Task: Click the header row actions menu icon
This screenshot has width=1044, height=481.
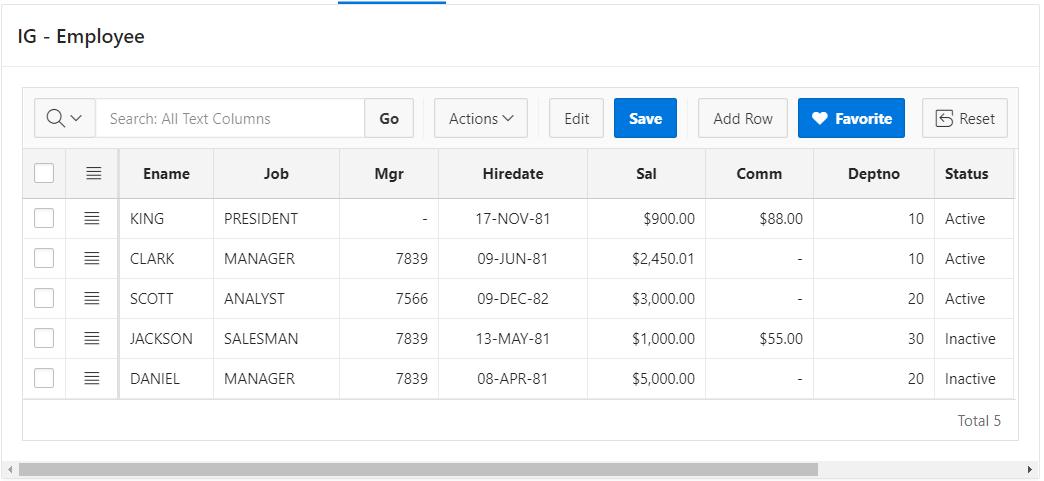Action: (x=93, y=173)
